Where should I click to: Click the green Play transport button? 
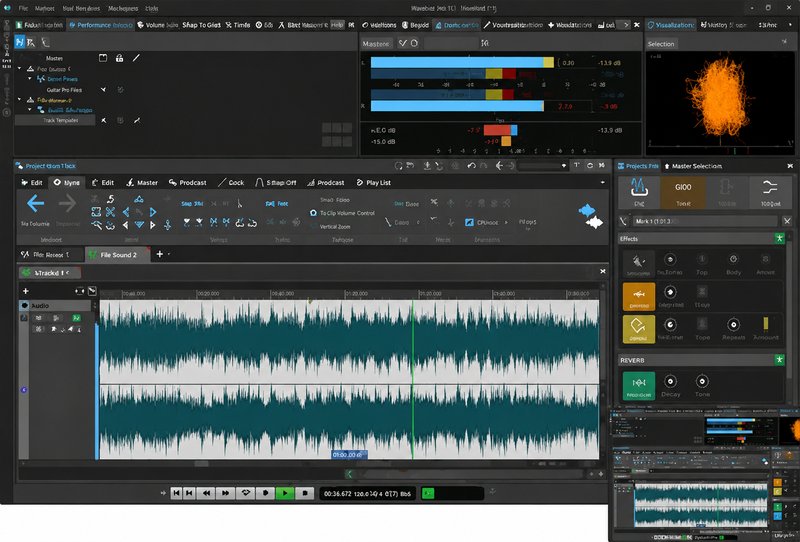(x=285, y=493)
